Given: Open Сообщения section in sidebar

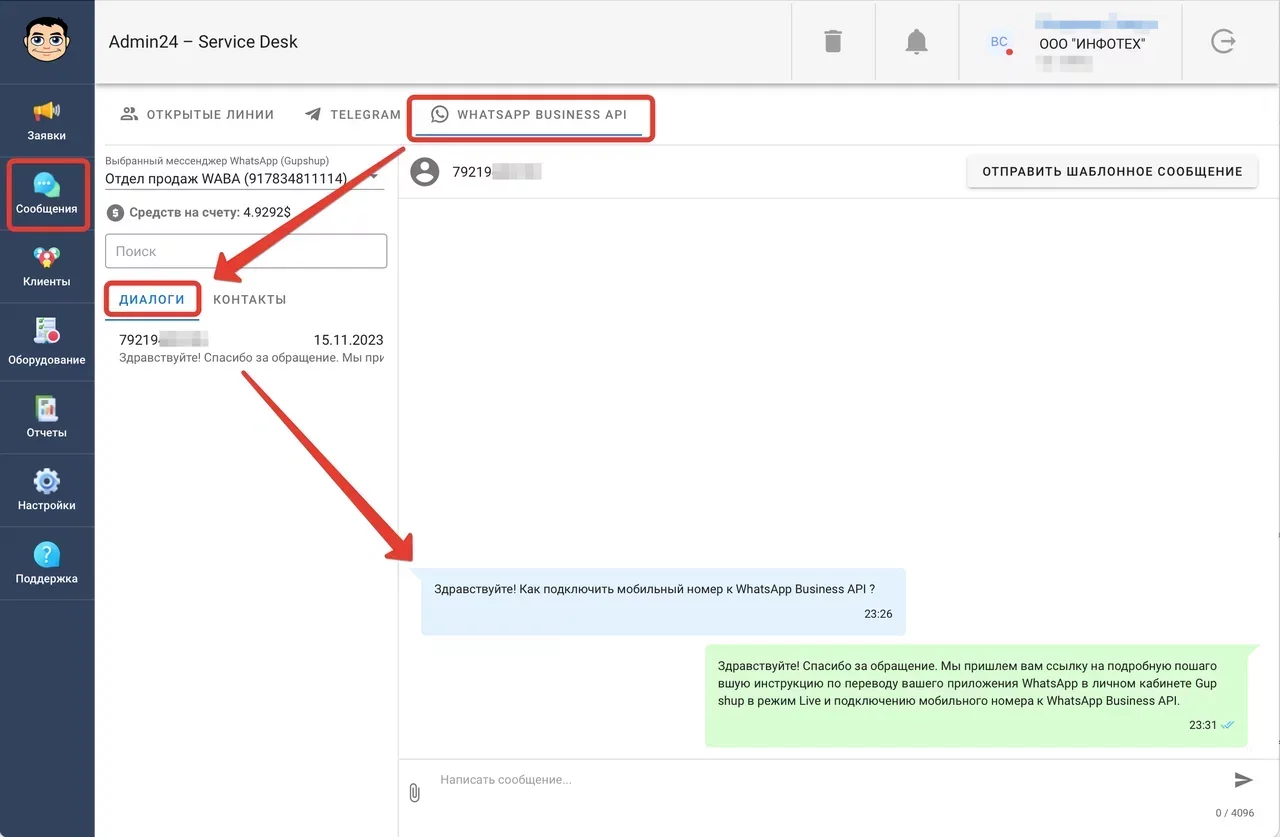Looking at the screenshot, I should [47, 194].
